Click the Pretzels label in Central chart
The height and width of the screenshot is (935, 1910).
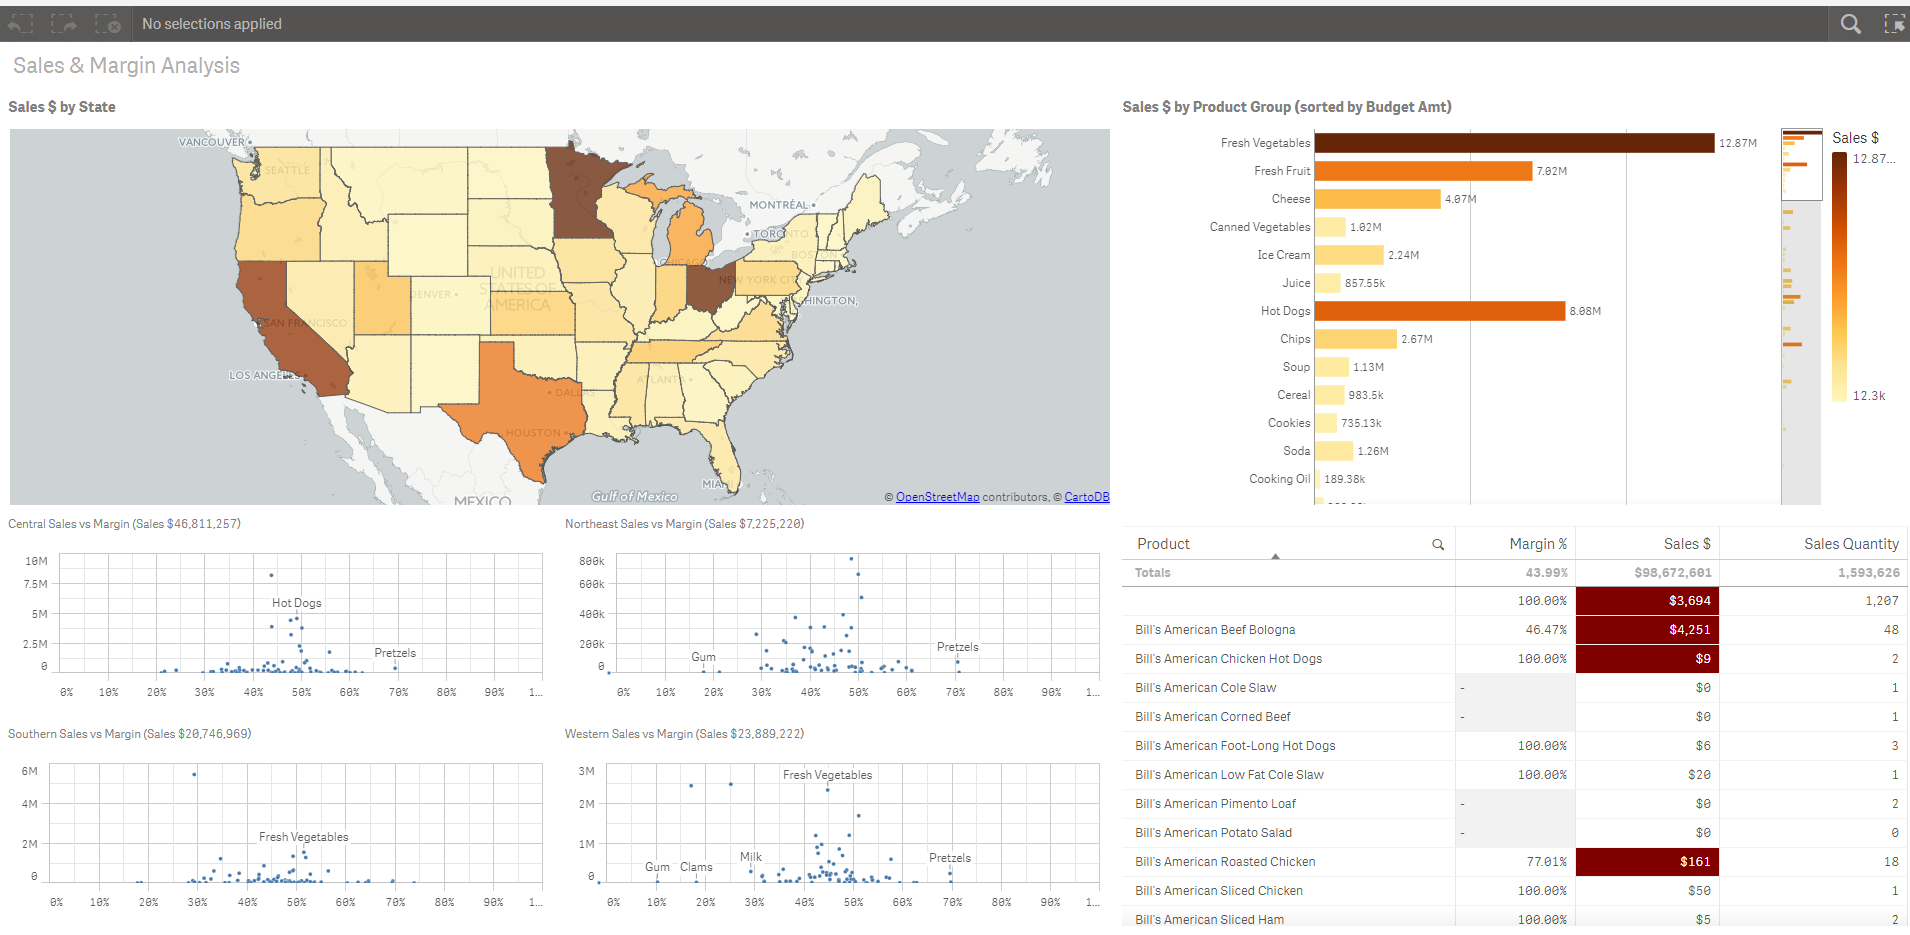395,653
